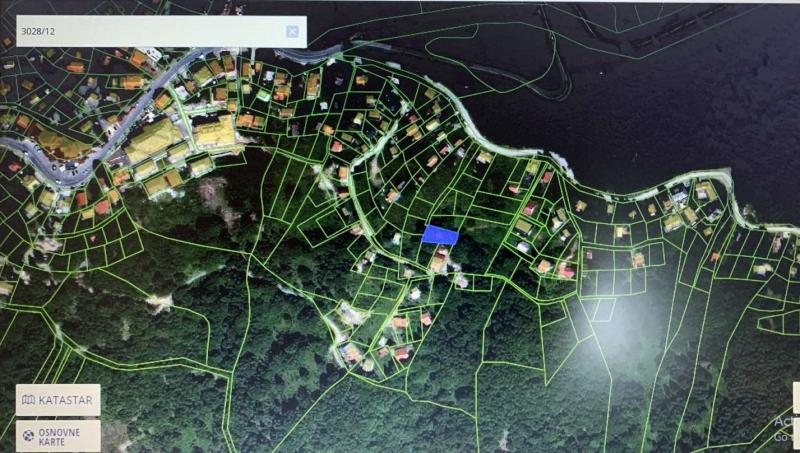This screenshot has height=453, width=800.
Task: Click the house just below the blue parcel
Action: click(x=439, y=263)
